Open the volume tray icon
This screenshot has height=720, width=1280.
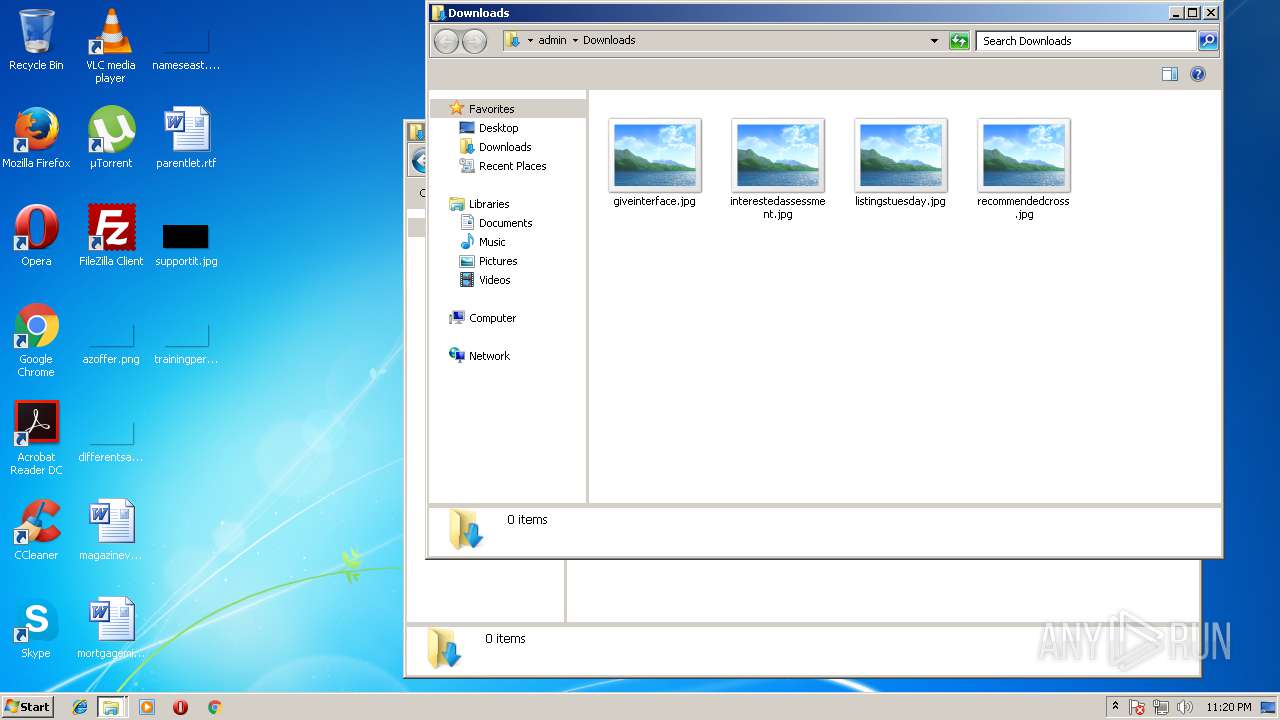click(1186, 707)
